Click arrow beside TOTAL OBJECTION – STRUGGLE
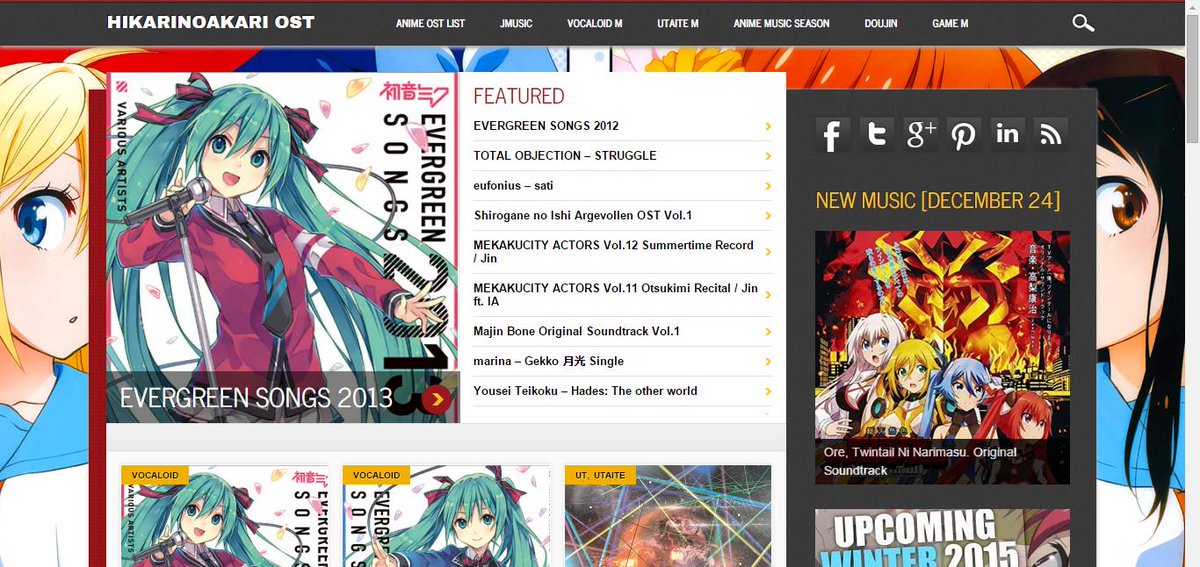The height and width of the screenshot is (567, 1200). 768,156
